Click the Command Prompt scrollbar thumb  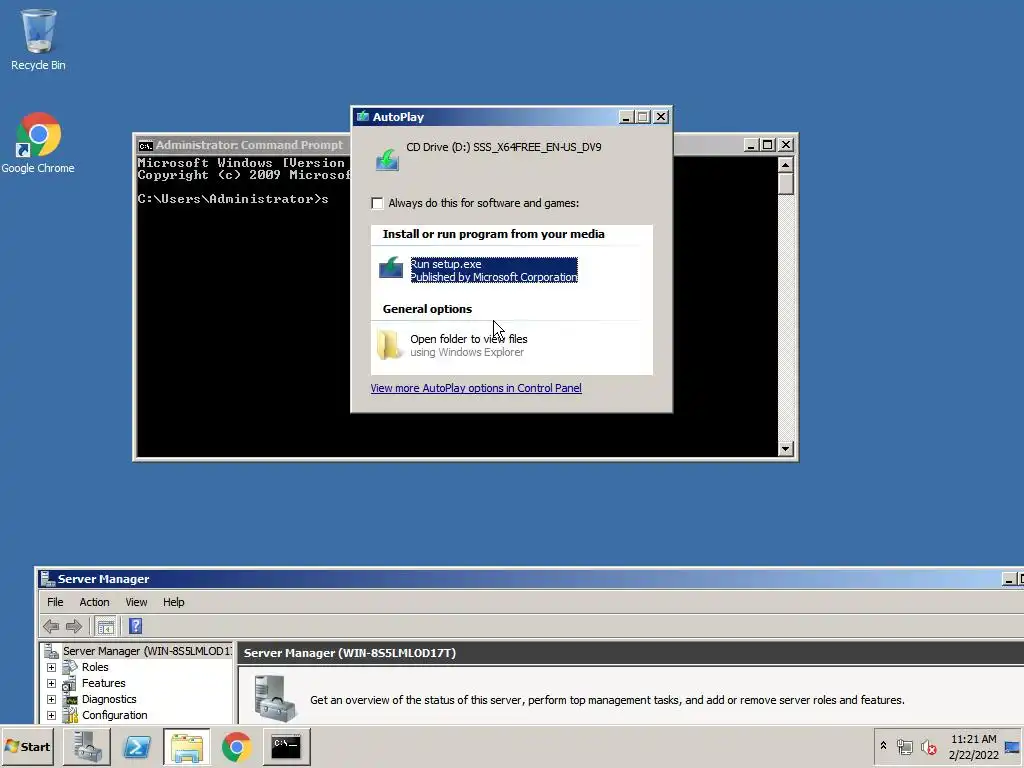pos(786,184)
